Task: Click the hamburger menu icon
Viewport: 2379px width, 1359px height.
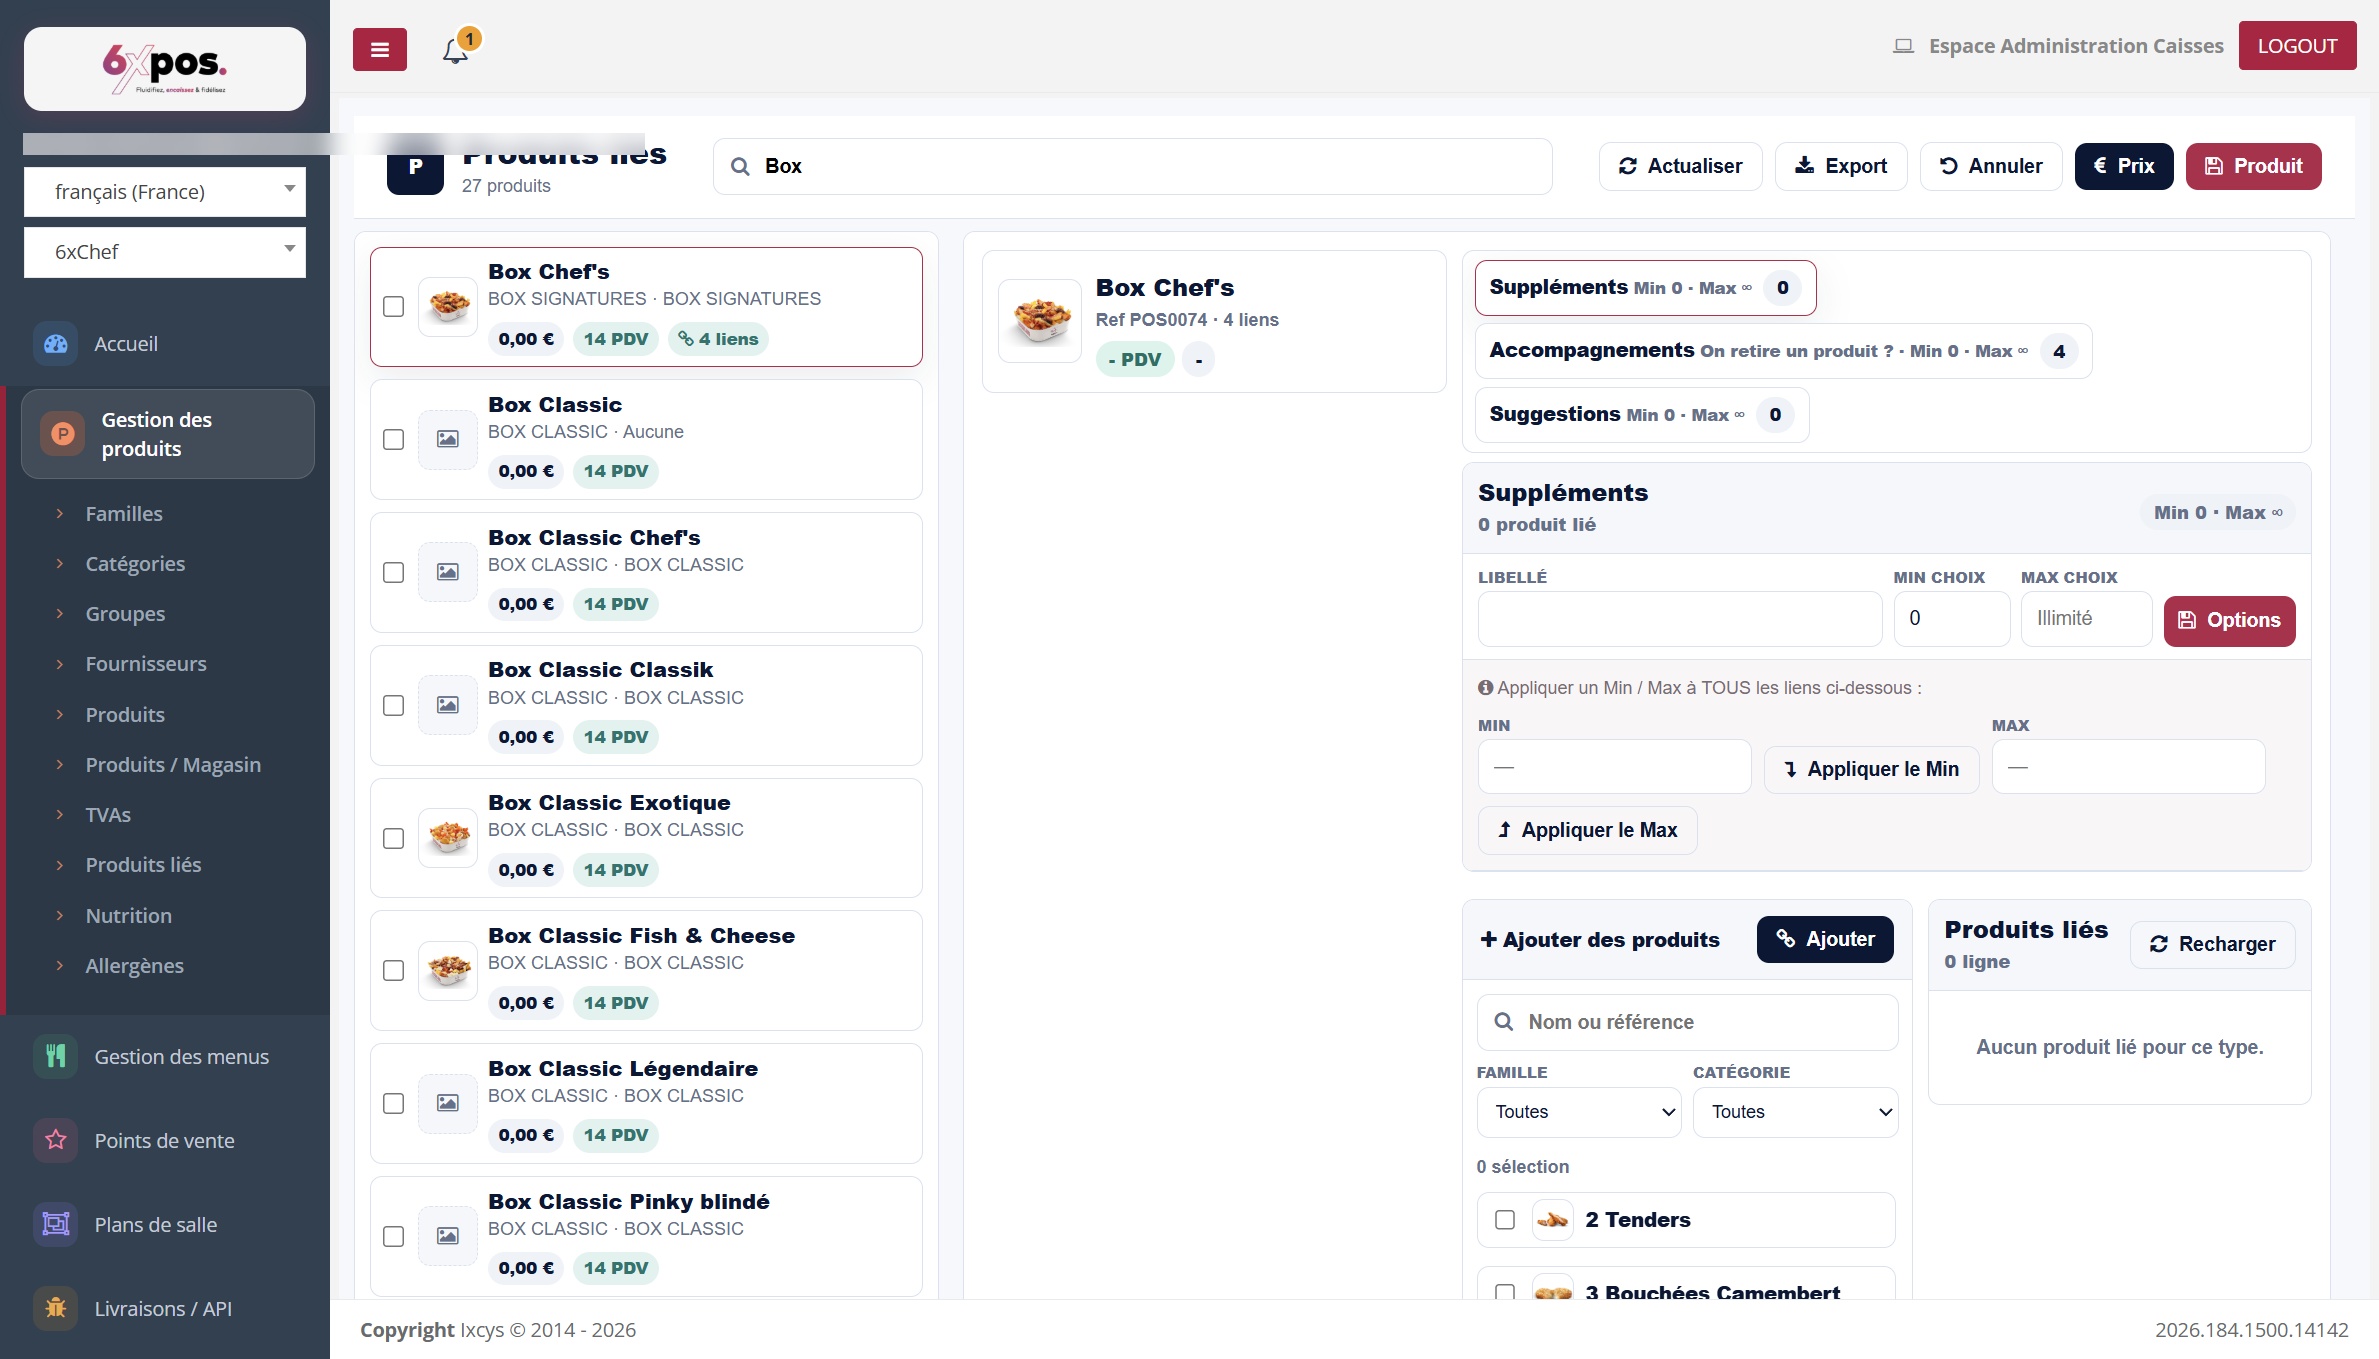Action: (x=379, y=49)
